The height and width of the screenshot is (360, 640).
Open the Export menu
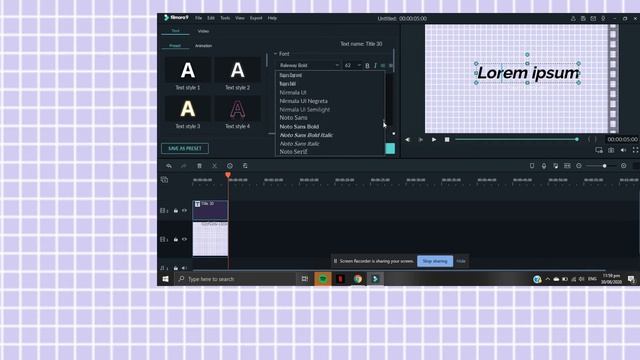point(256,18)
